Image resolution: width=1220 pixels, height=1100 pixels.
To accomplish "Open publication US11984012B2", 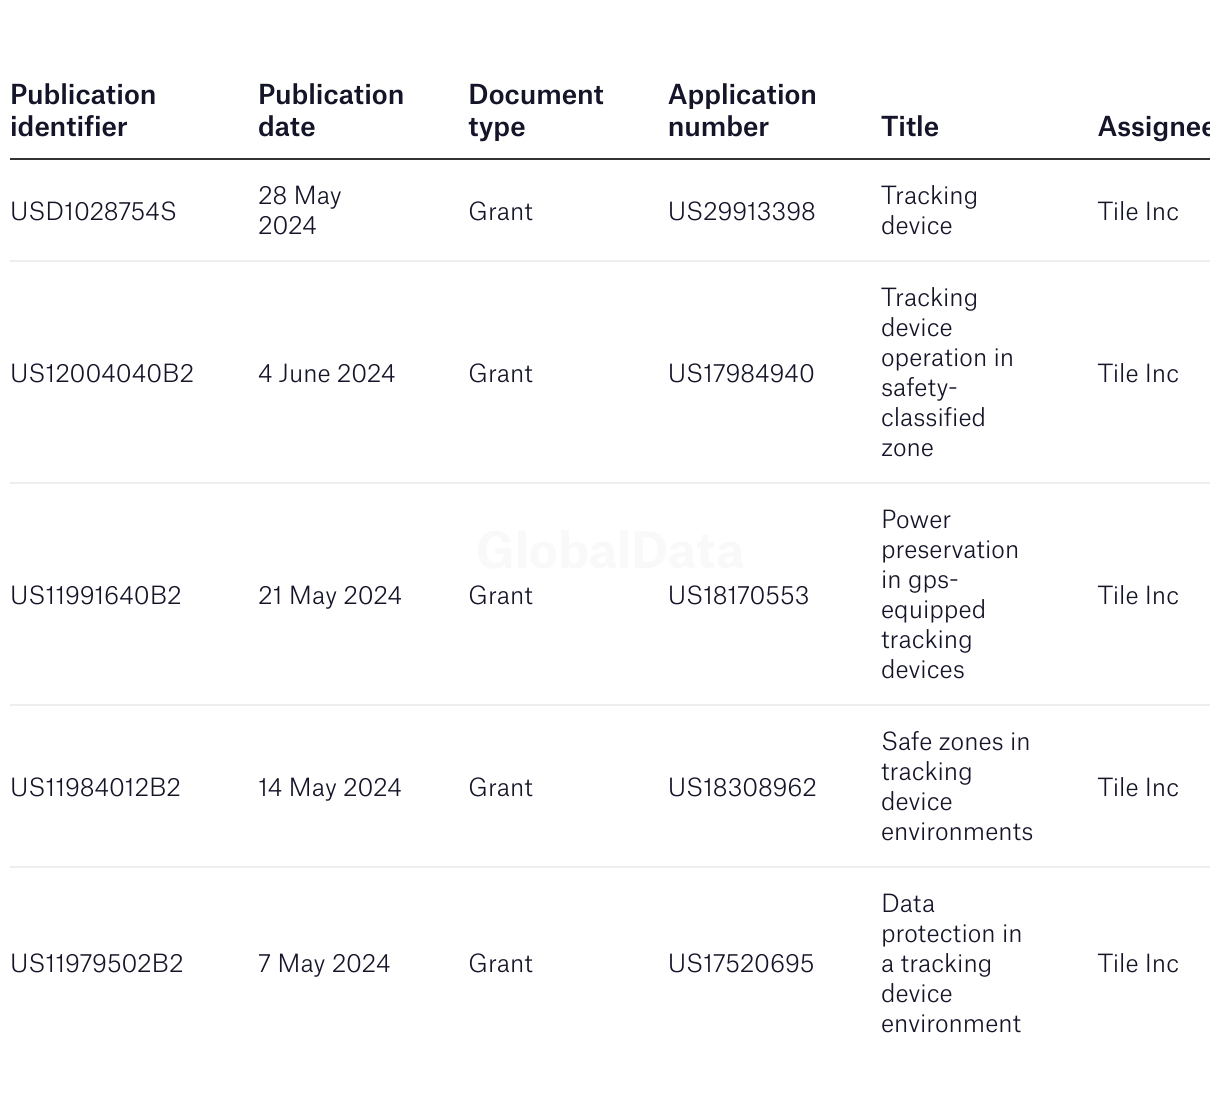I will [x=95, y=788].
